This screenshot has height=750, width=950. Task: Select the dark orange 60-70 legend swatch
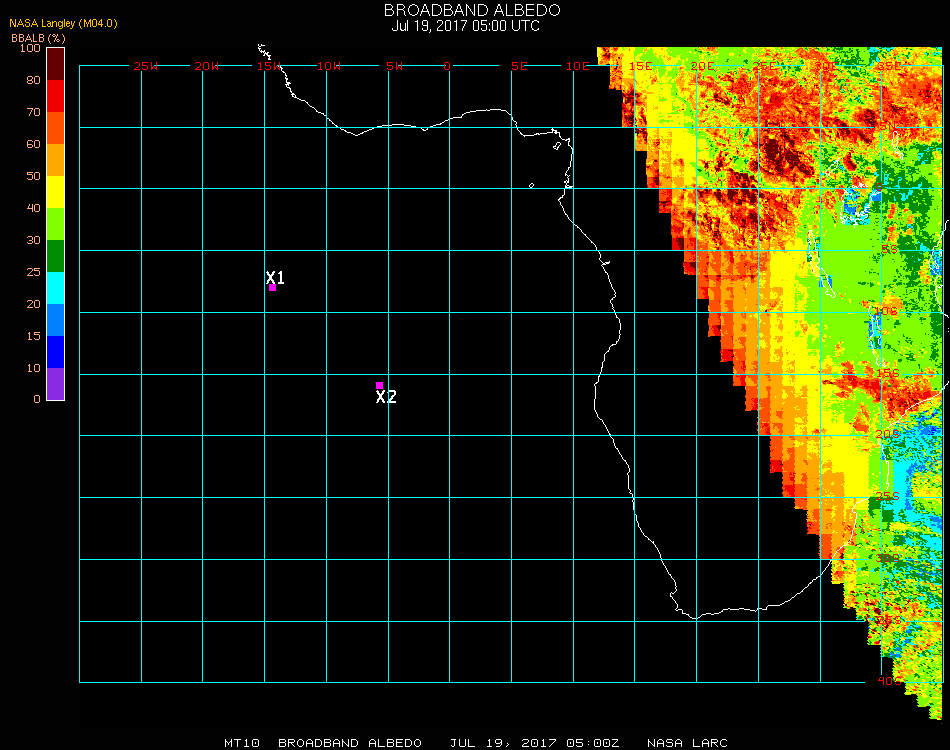(55, 128)
